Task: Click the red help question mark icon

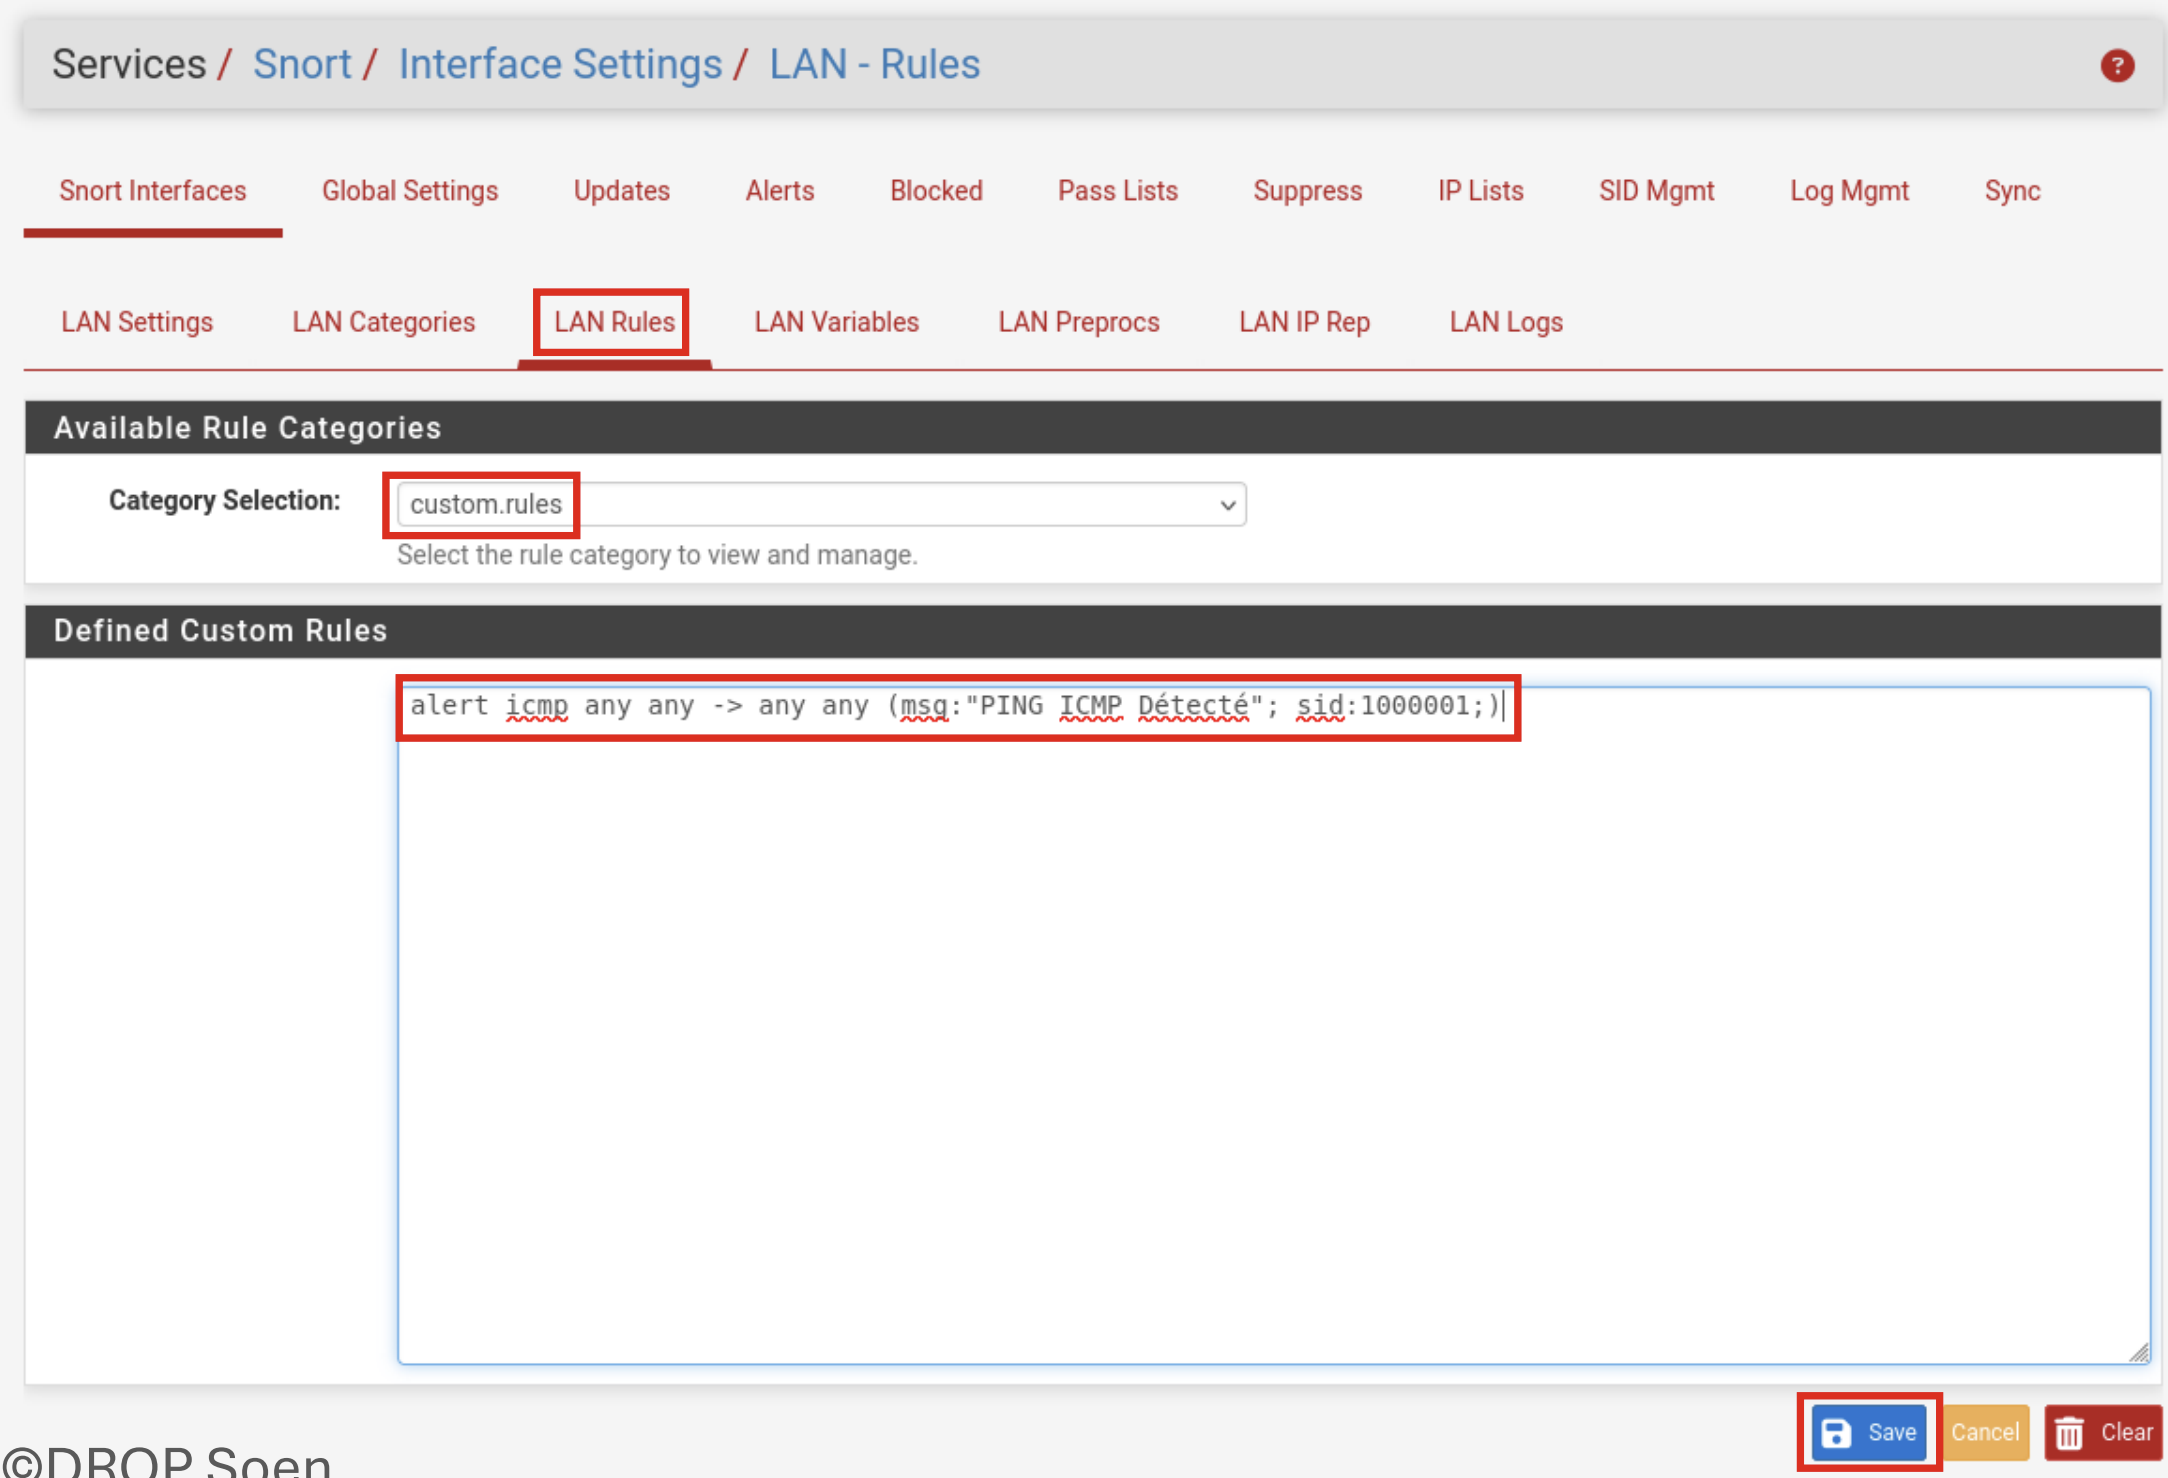Action: click(2116, 66)
